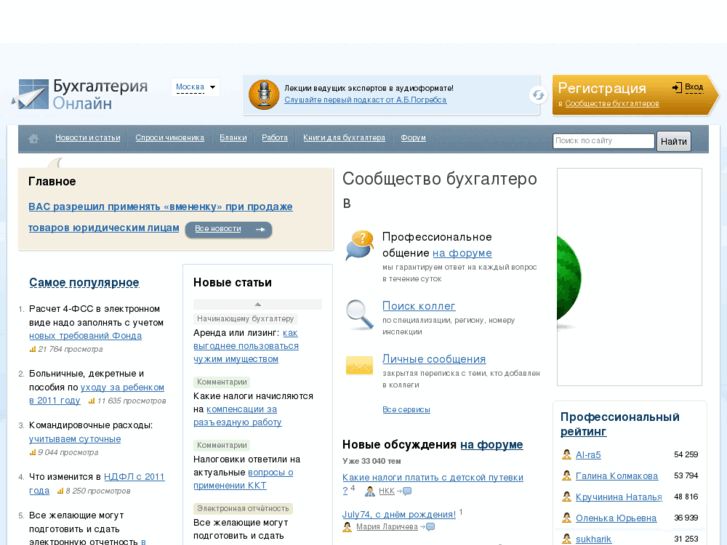Screen dimensions: 727x545
Task: Click the Поиск по сайту search field
Action: 603,141
